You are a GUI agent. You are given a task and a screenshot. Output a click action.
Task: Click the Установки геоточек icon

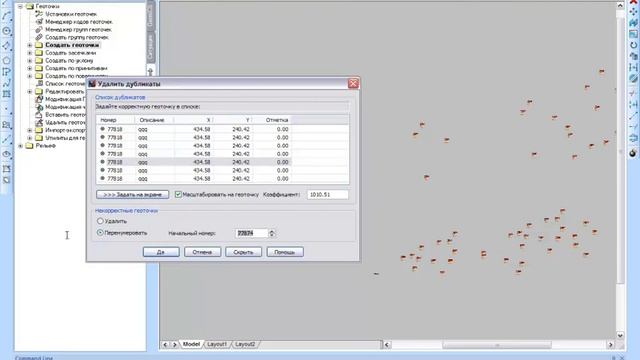[x=39, y=14]
